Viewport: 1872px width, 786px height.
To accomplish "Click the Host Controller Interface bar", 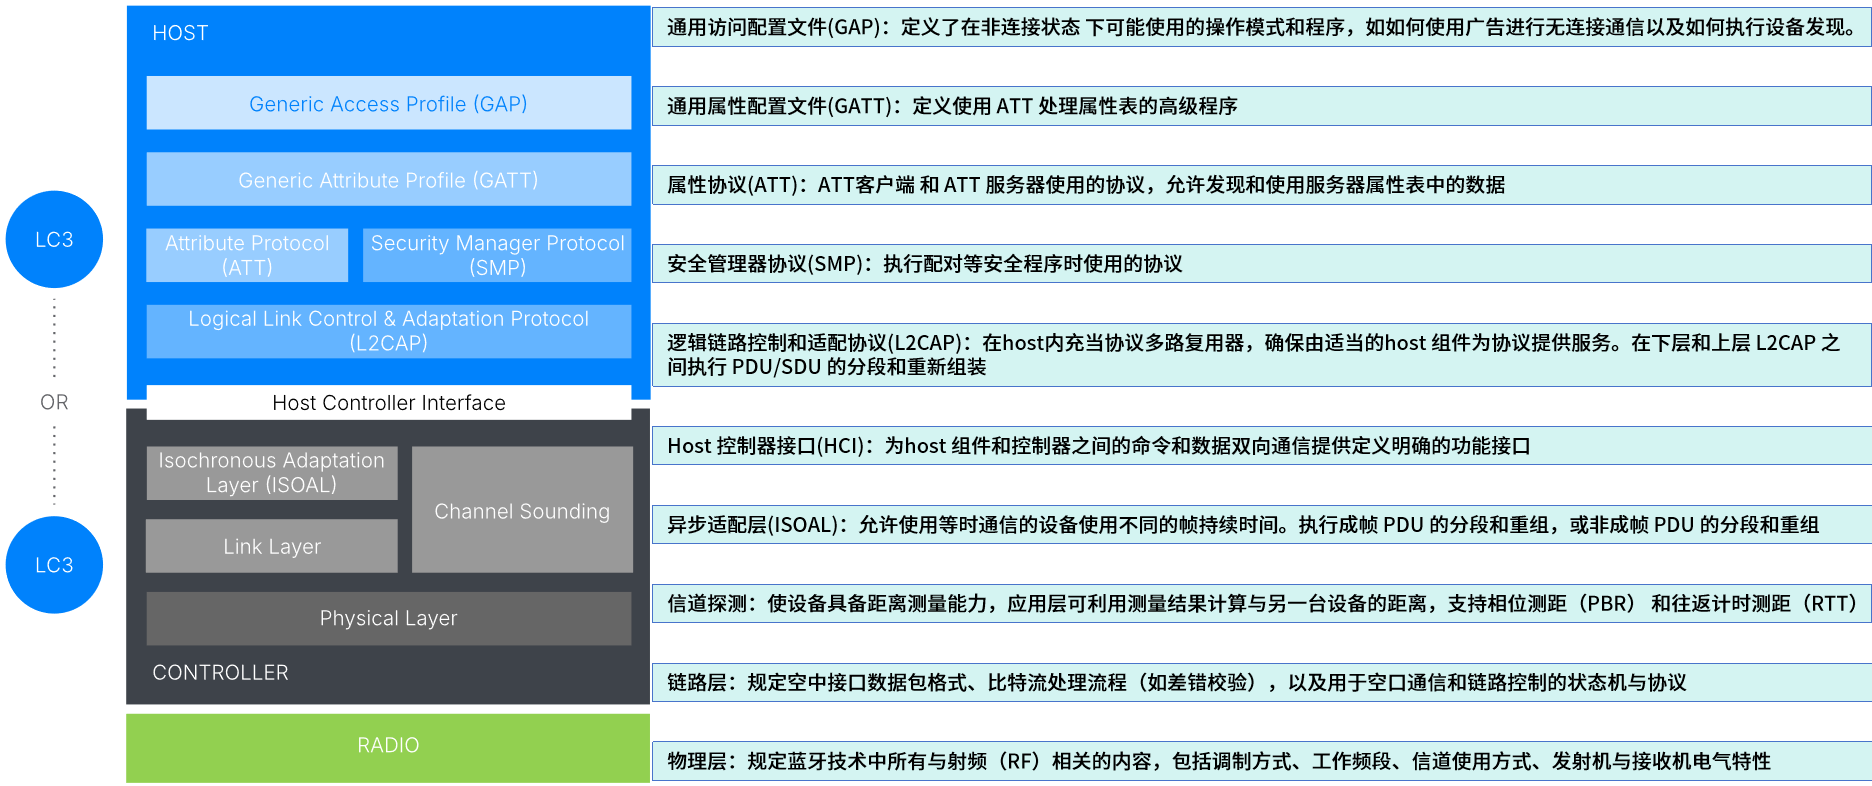I will click(389, 402).
